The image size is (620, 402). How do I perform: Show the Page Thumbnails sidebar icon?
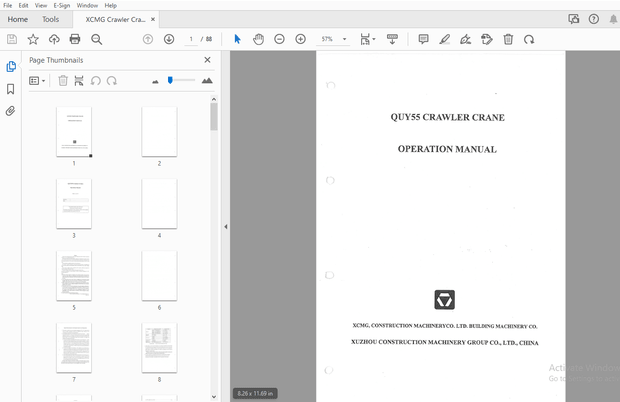pyautogui.click(x=11, y=66)
